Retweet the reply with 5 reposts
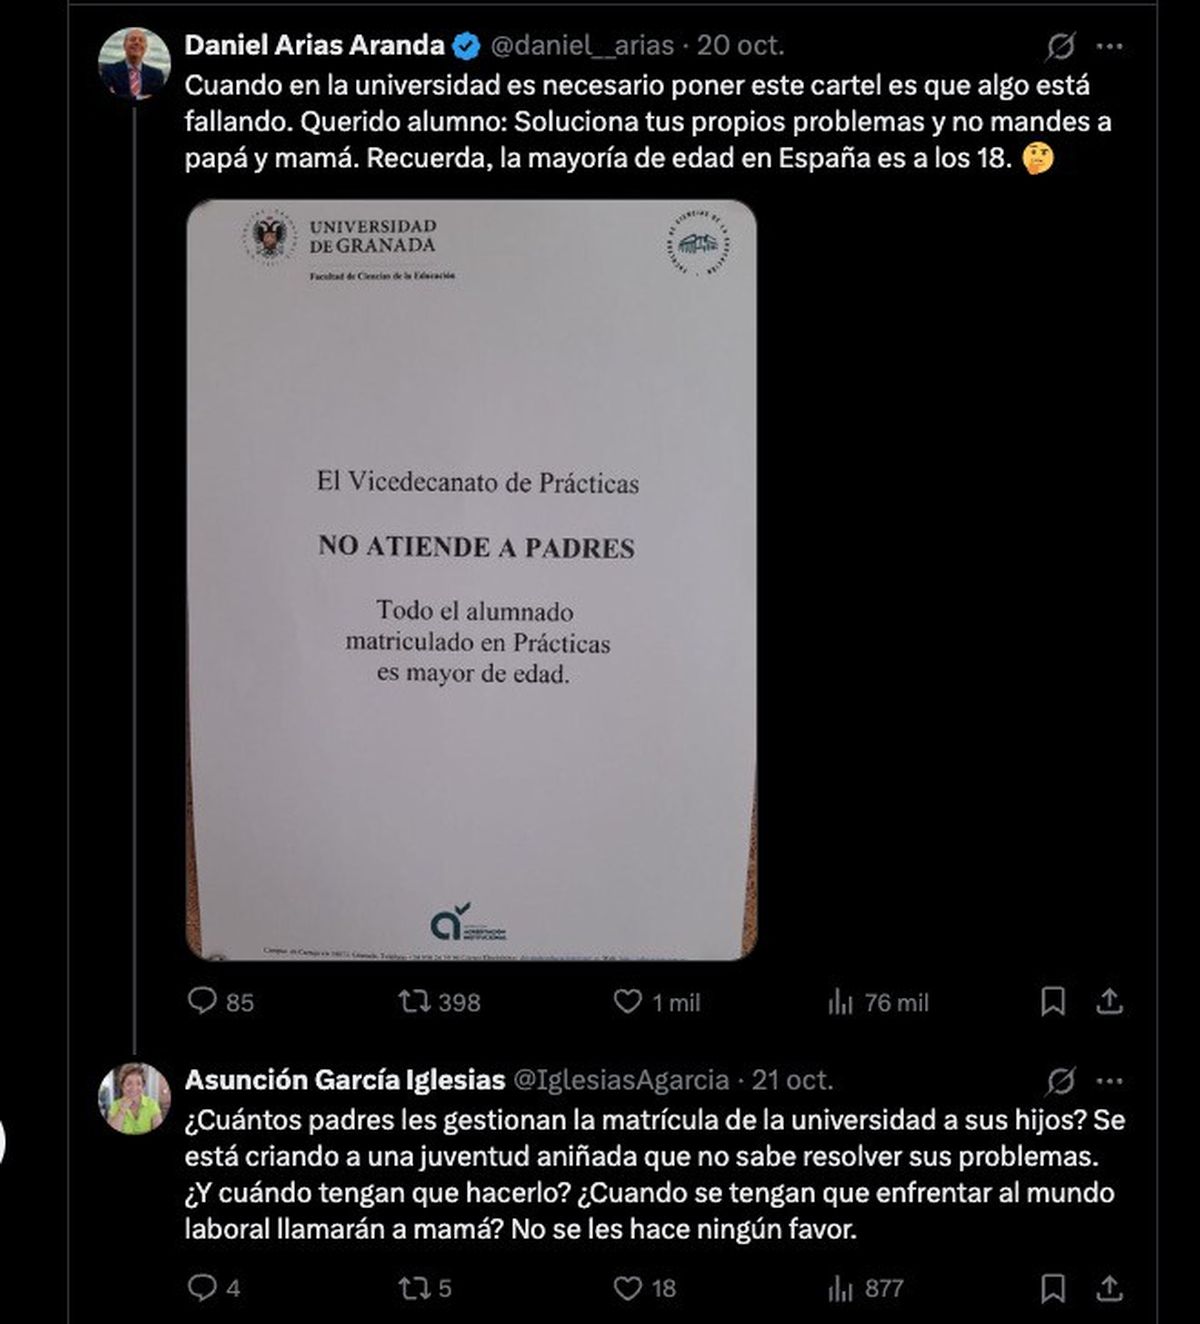The height and width of the screenshot is (1324, 1200). (x=426, y=1288)
